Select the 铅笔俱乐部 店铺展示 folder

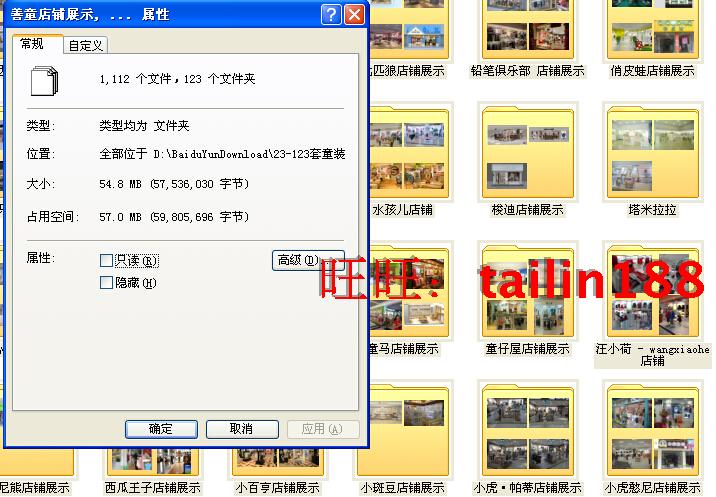click(x=527, y=30)
